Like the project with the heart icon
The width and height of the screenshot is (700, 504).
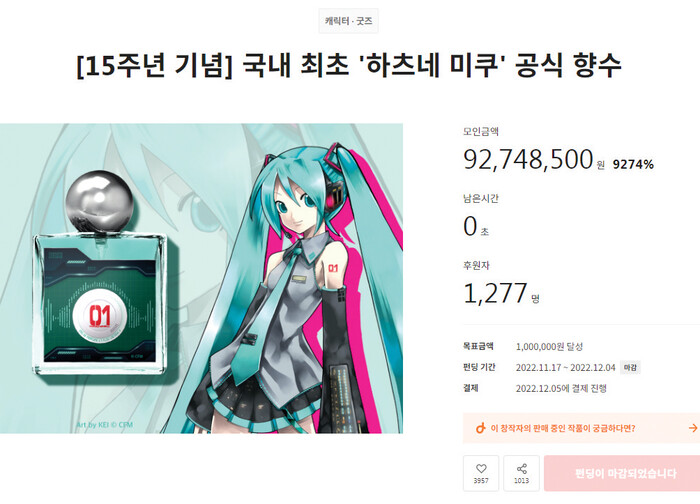tap(481, 473)
